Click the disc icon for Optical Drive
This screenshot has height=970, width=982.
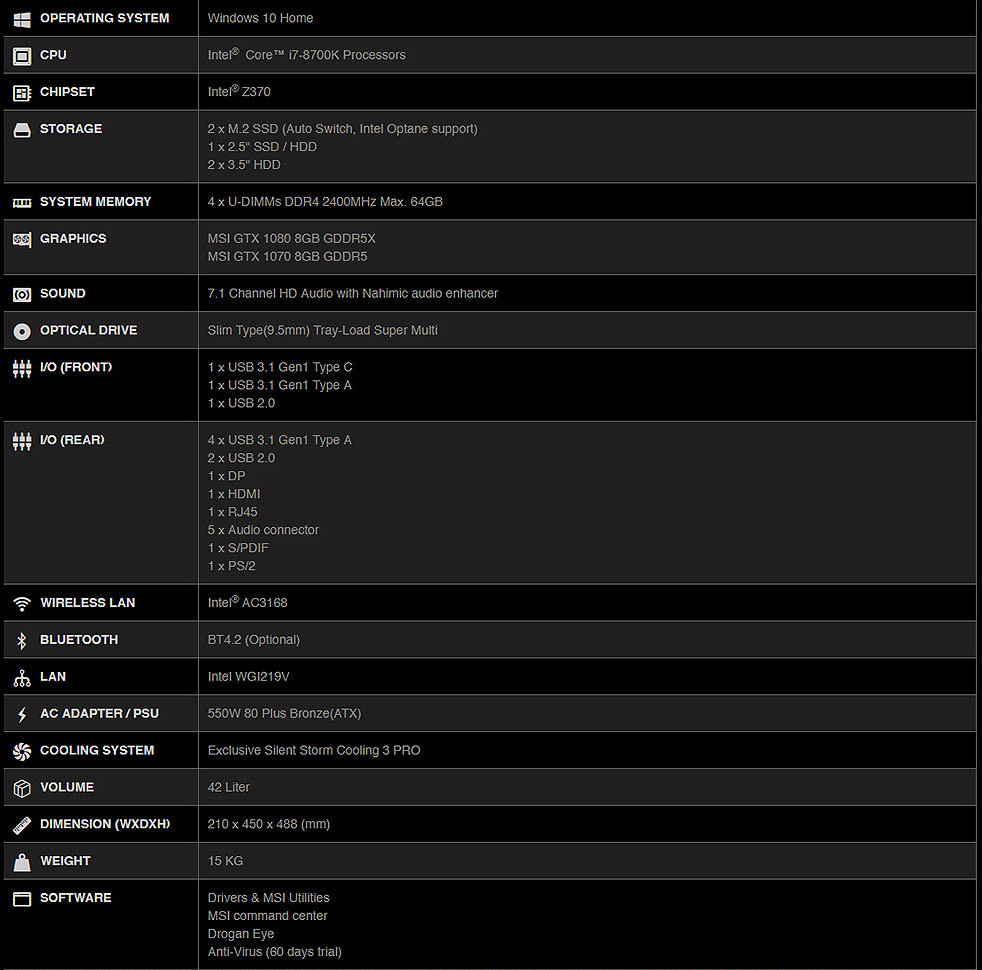[x=22, y=331]
